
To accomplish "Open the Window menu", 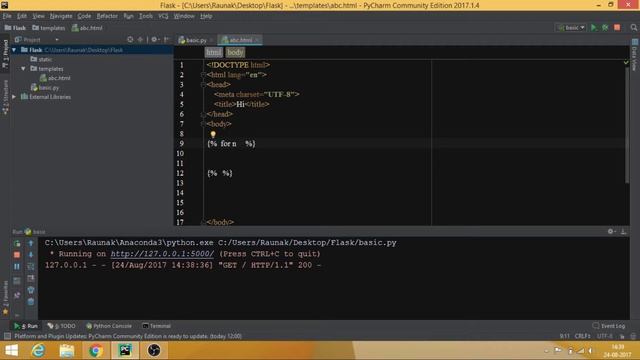I will tap(184, 16).
